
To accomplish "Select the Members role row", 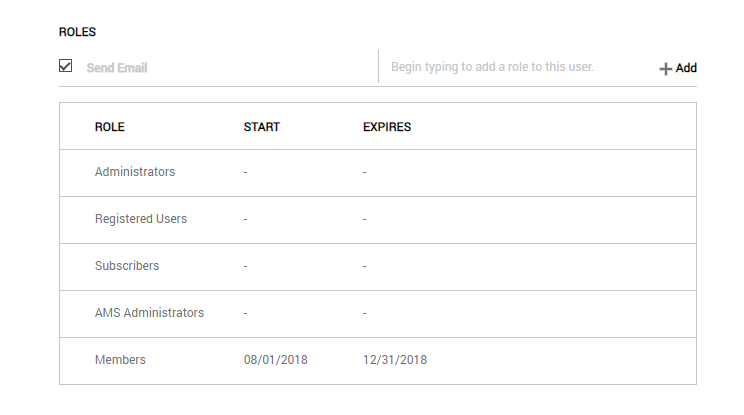I will point(120,360).
